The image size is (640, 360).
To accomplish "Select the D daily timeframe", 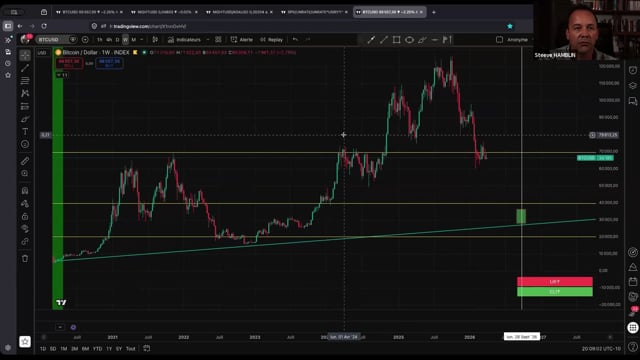I will 117,40.
